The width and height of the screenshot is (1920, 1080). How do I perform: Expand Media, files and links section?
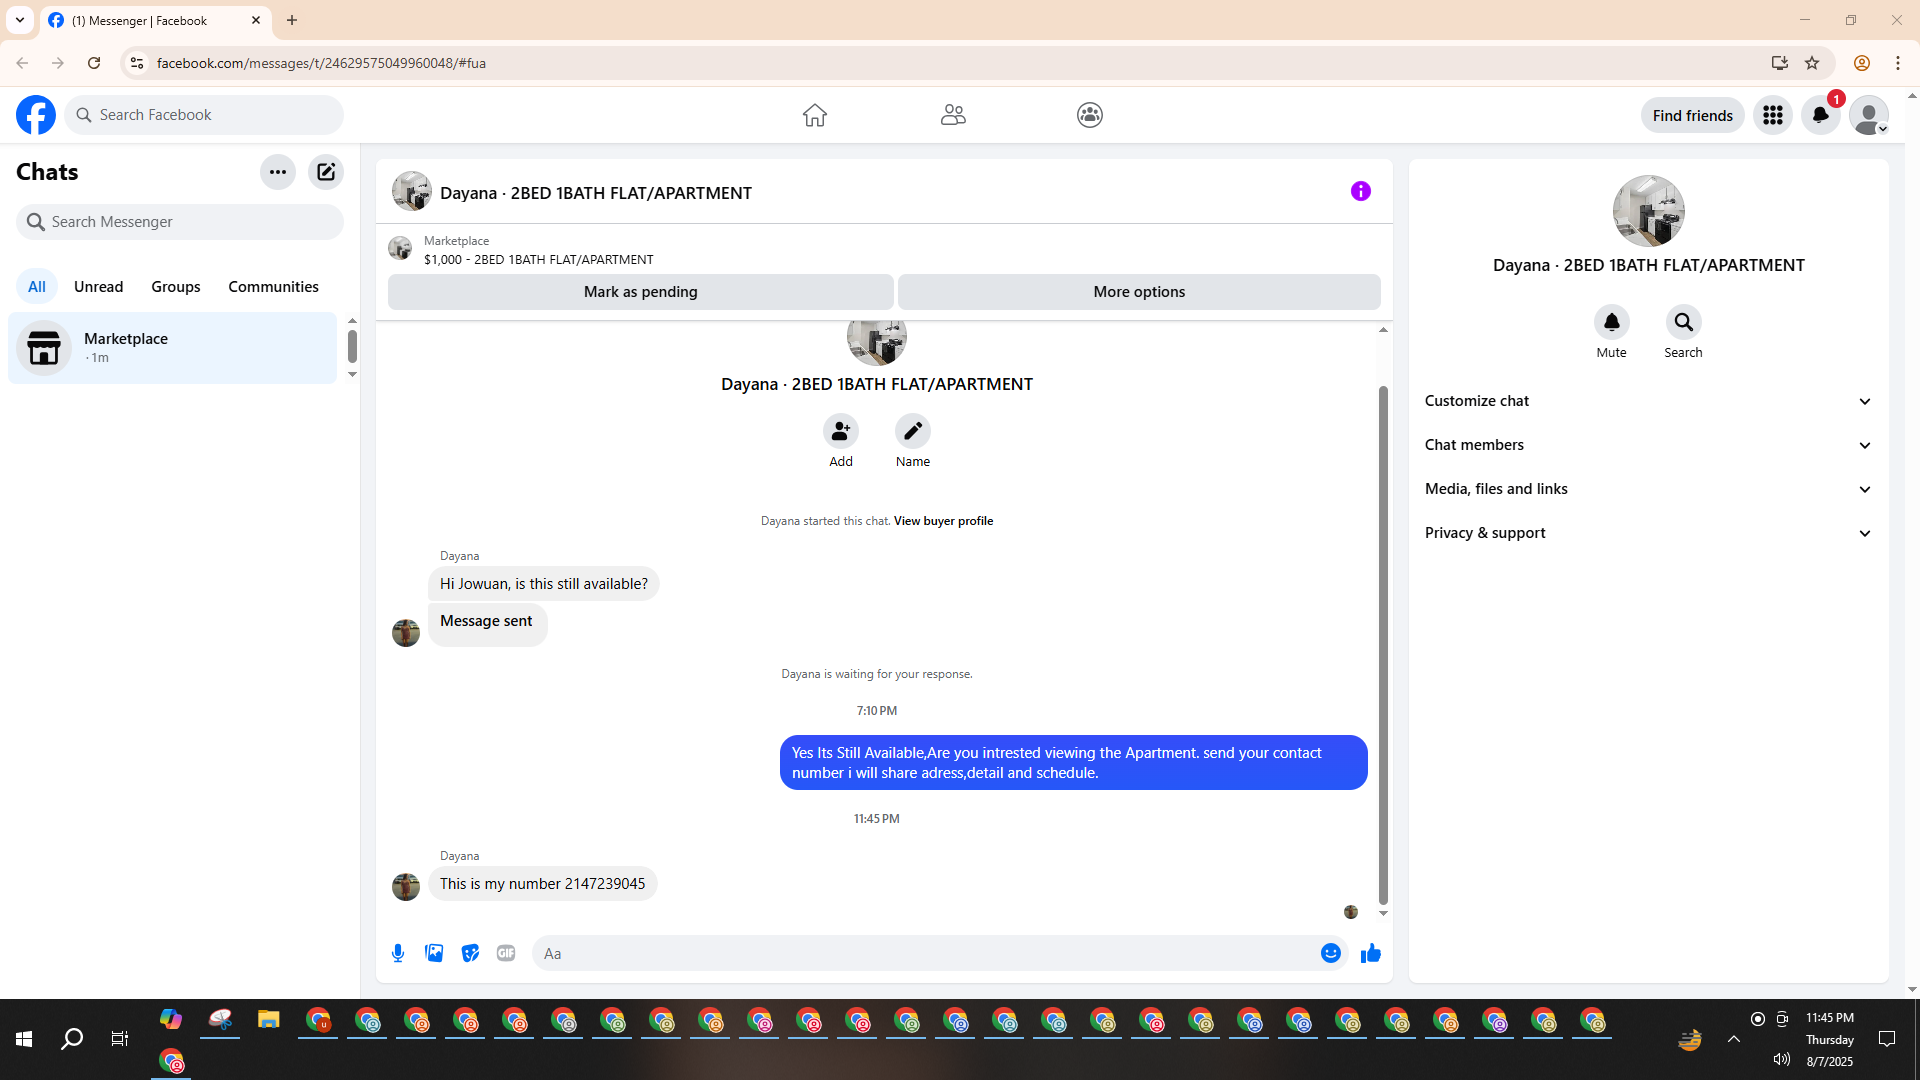(1648, 489)
